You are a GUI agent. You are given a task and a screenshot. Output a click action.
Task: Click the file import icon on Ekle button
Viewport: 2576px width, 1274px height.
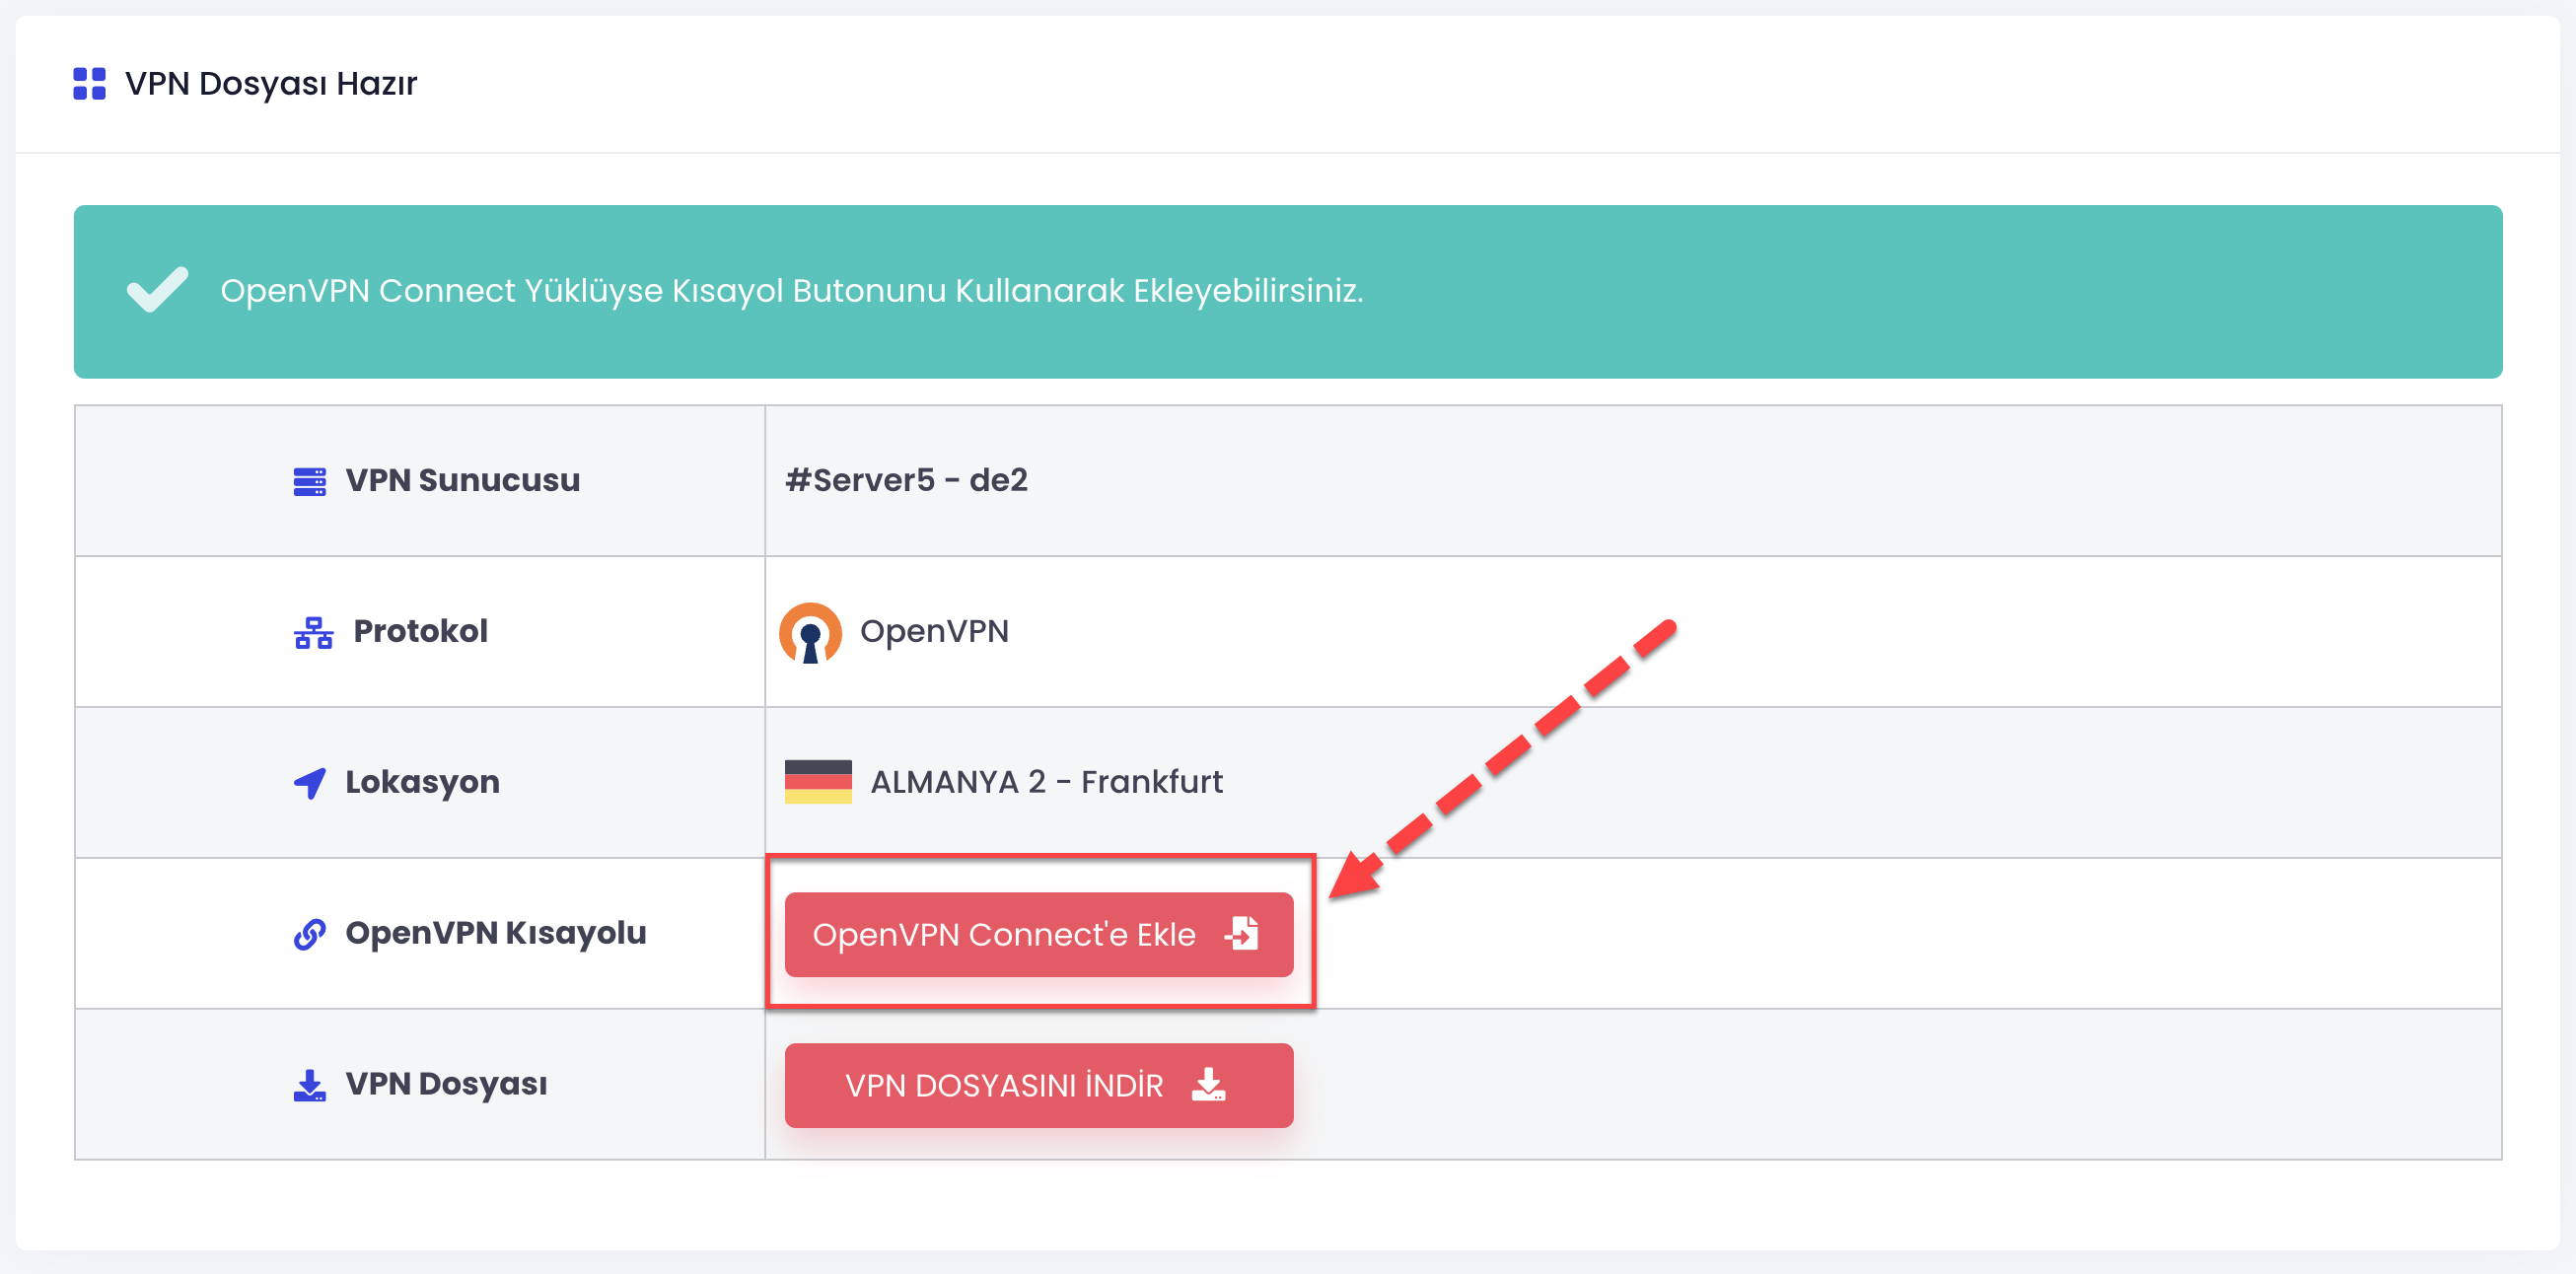point(1242,934)
